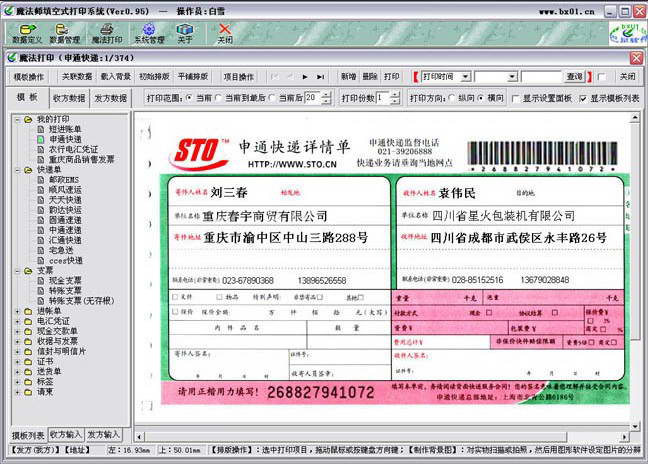648x464 pixels.
Task: Select 收据与发票 folder icon
Action: 28,341
